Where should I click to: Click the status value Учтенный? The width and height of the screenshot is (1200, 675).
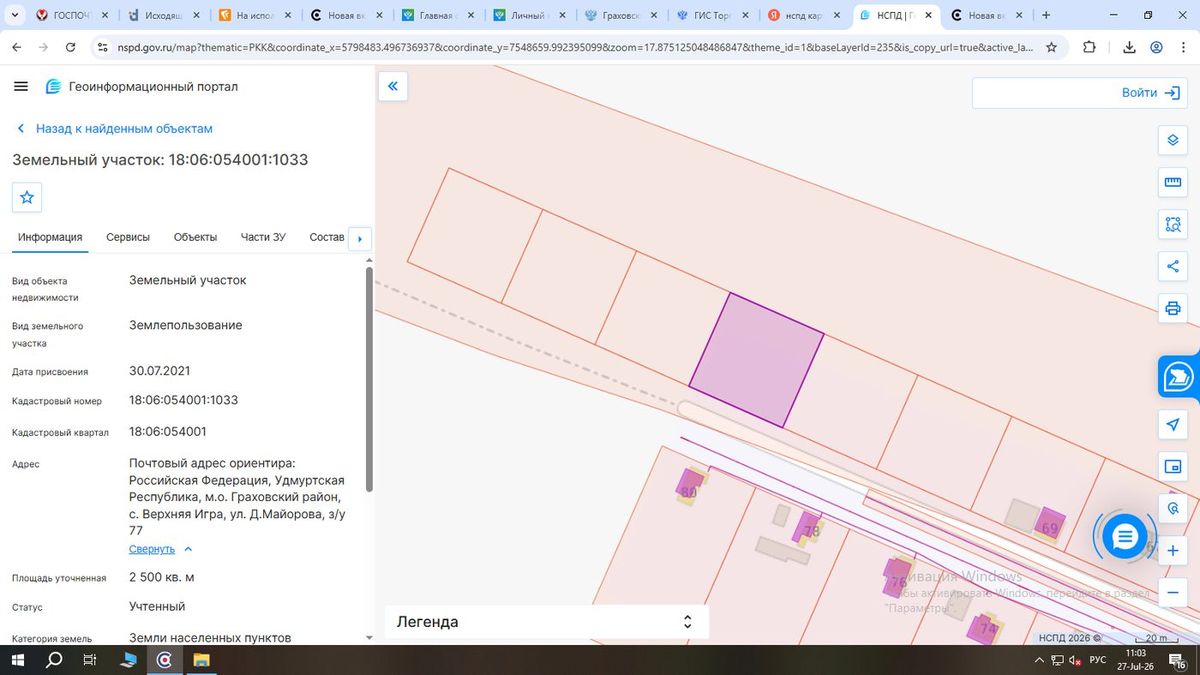coord(157,606)
